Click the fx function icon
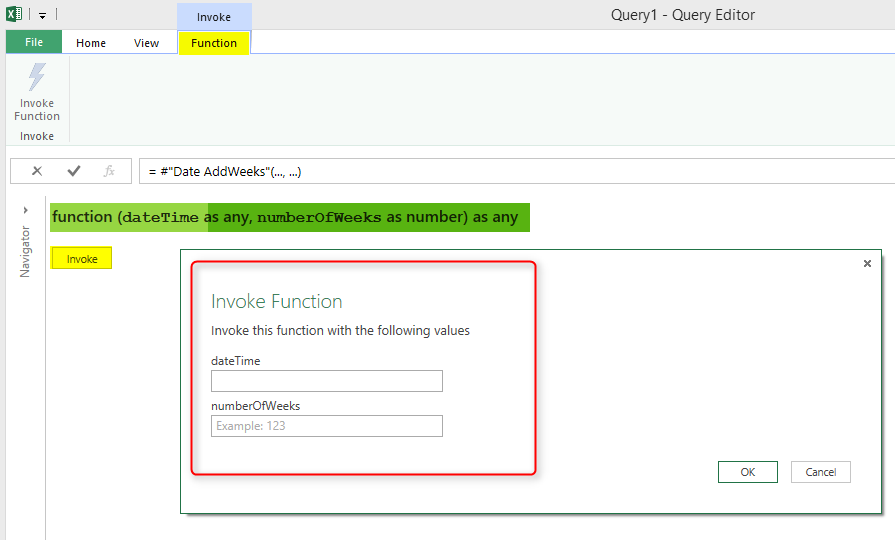The width and height of the screenshot is (895, 540). pyautogui.click(x=109, y=171)
